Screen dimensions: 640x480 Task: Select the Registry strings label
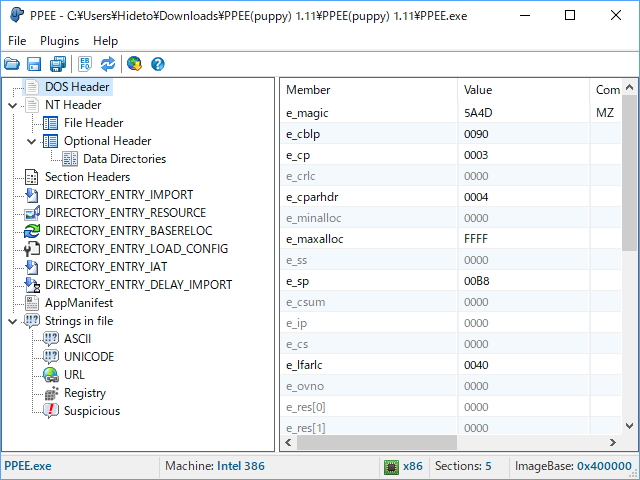85,393
